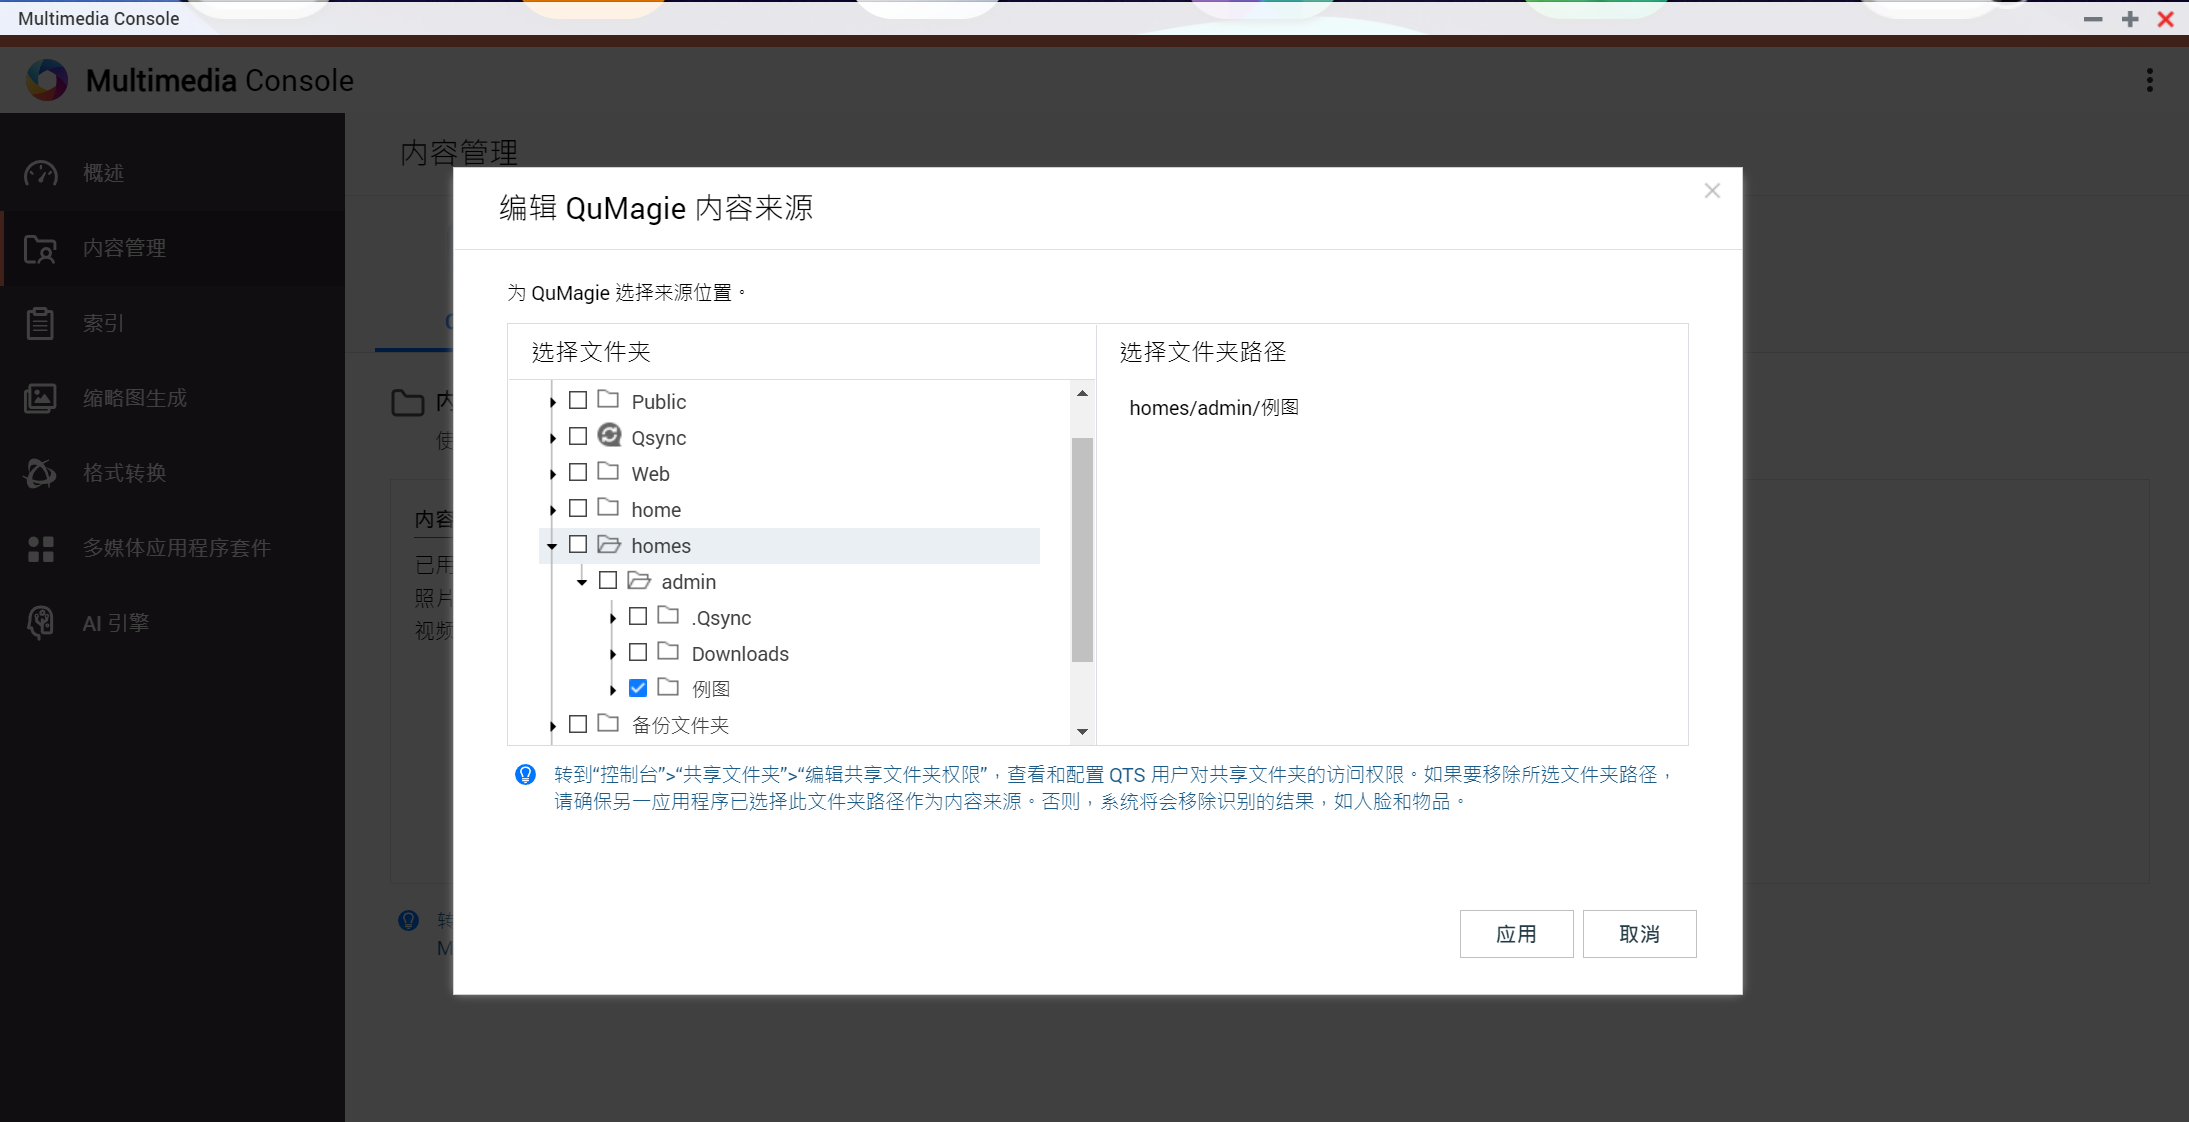Click the Qsync sync folder icon

609,435
